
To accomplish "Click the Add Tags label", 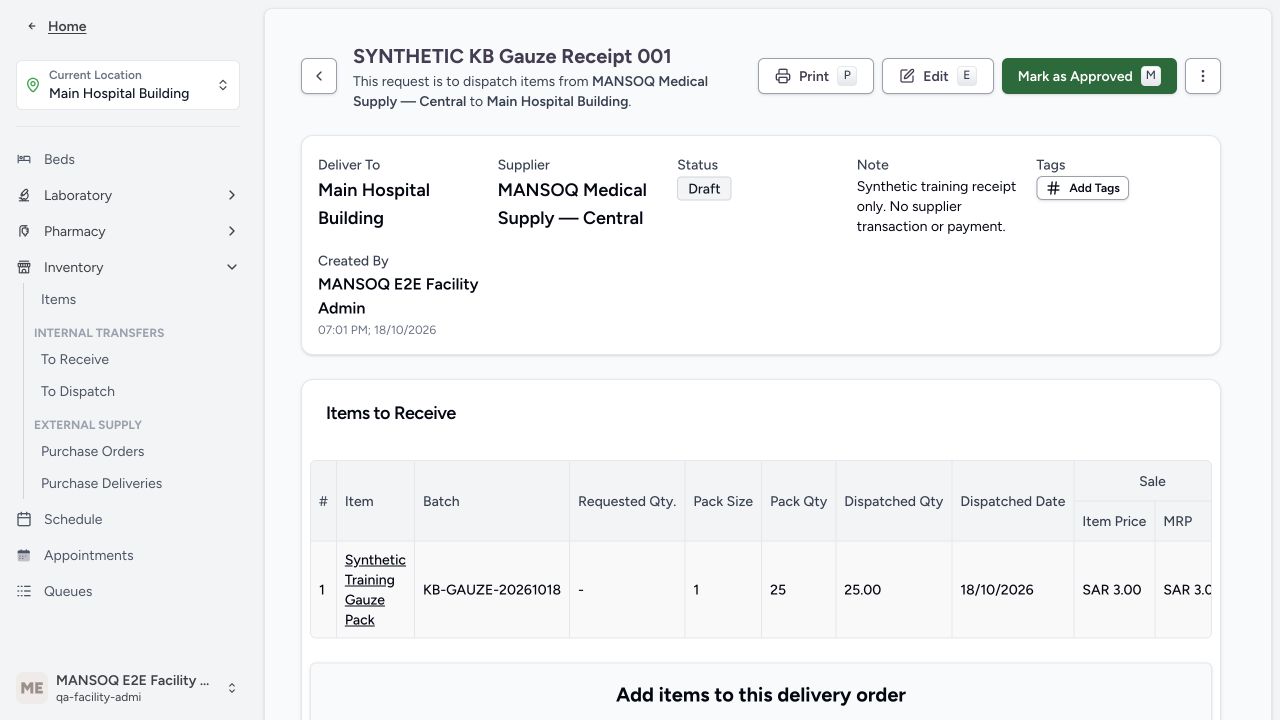I will 1094,188.
